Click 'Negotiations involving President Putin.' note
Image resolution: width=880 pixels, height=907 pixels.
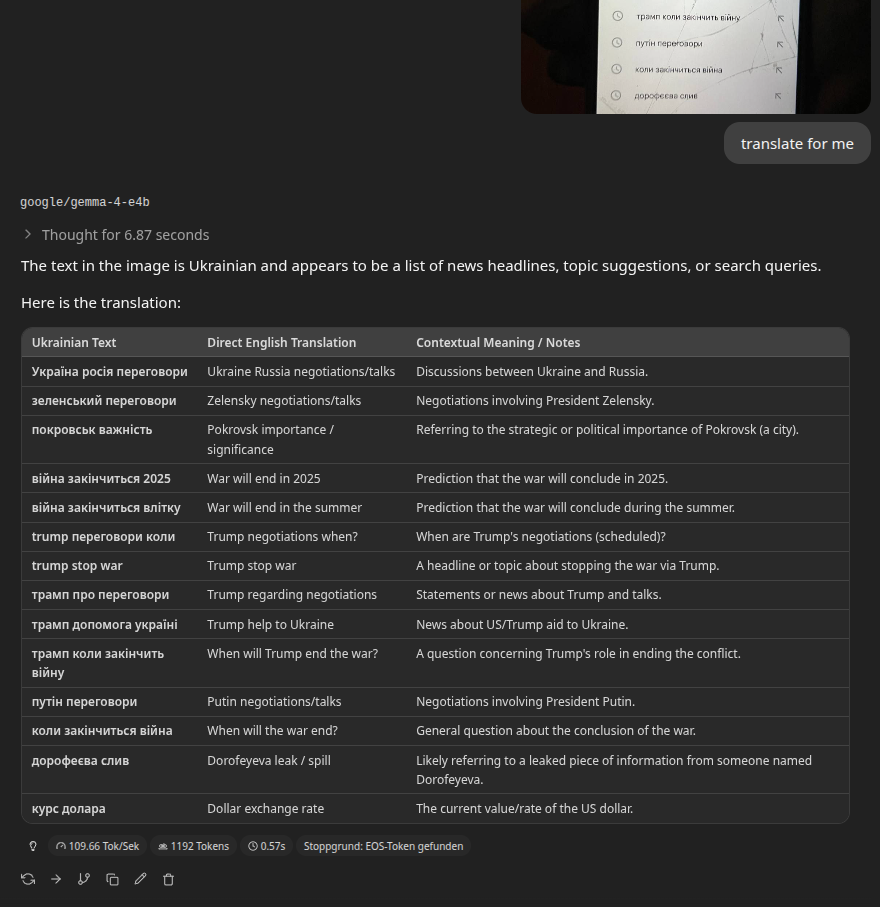pyautogui.click(x=525, y=702)
